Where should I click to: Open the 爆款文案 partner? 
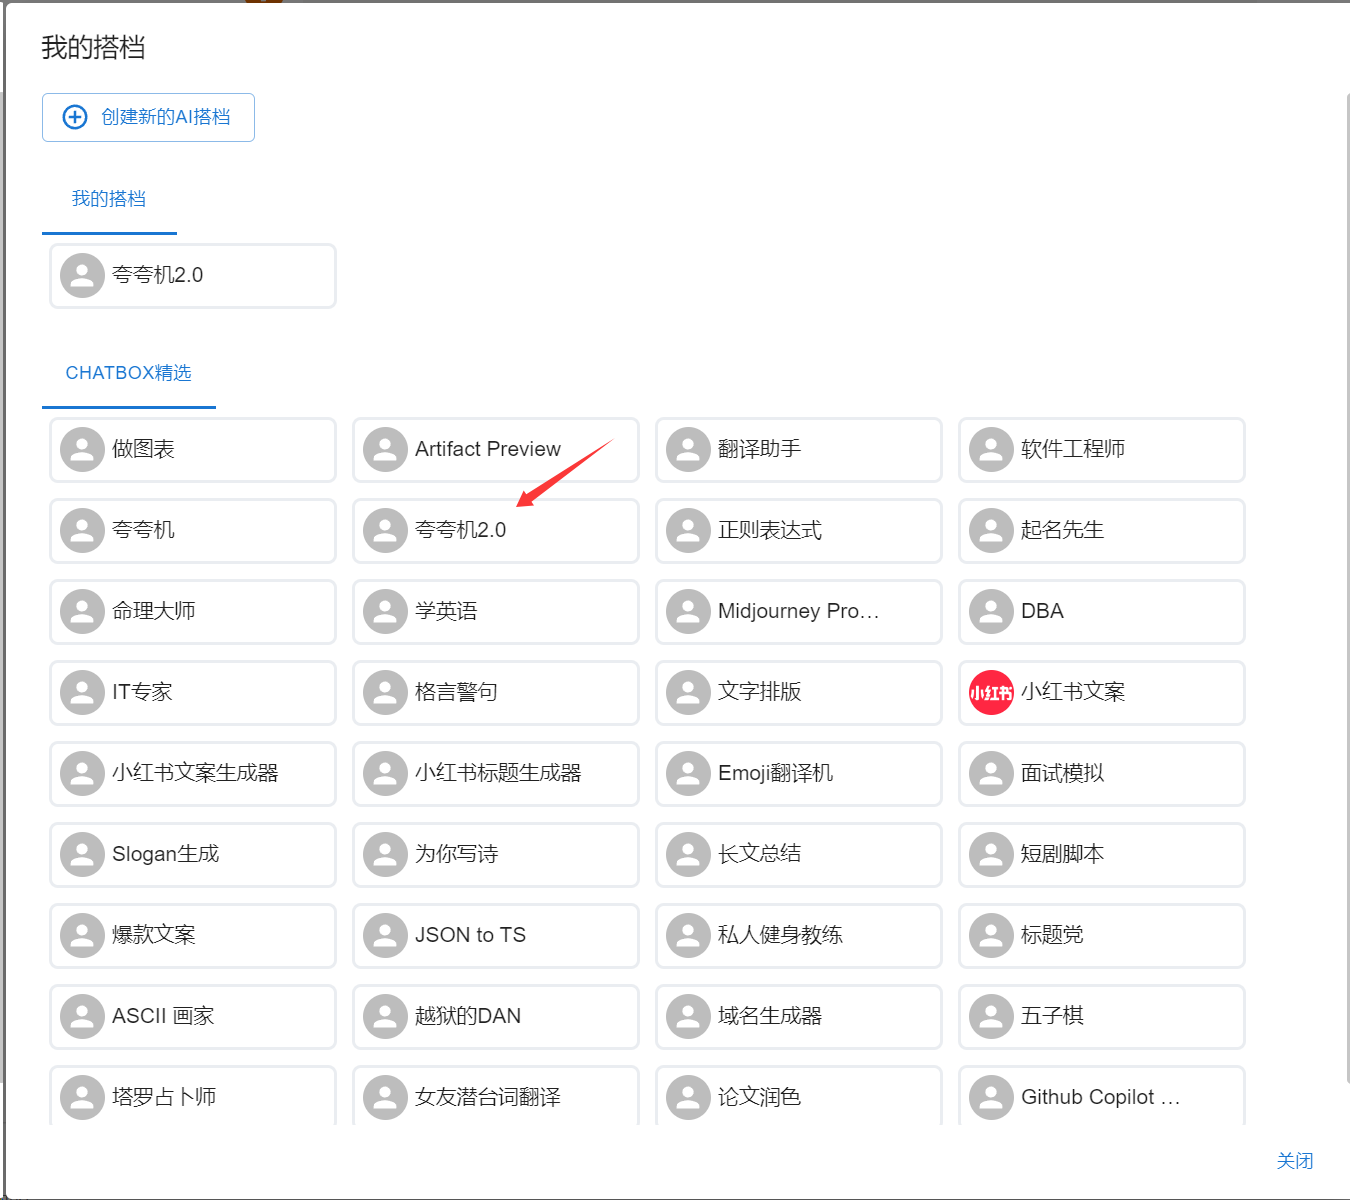[x=193, y=936]
